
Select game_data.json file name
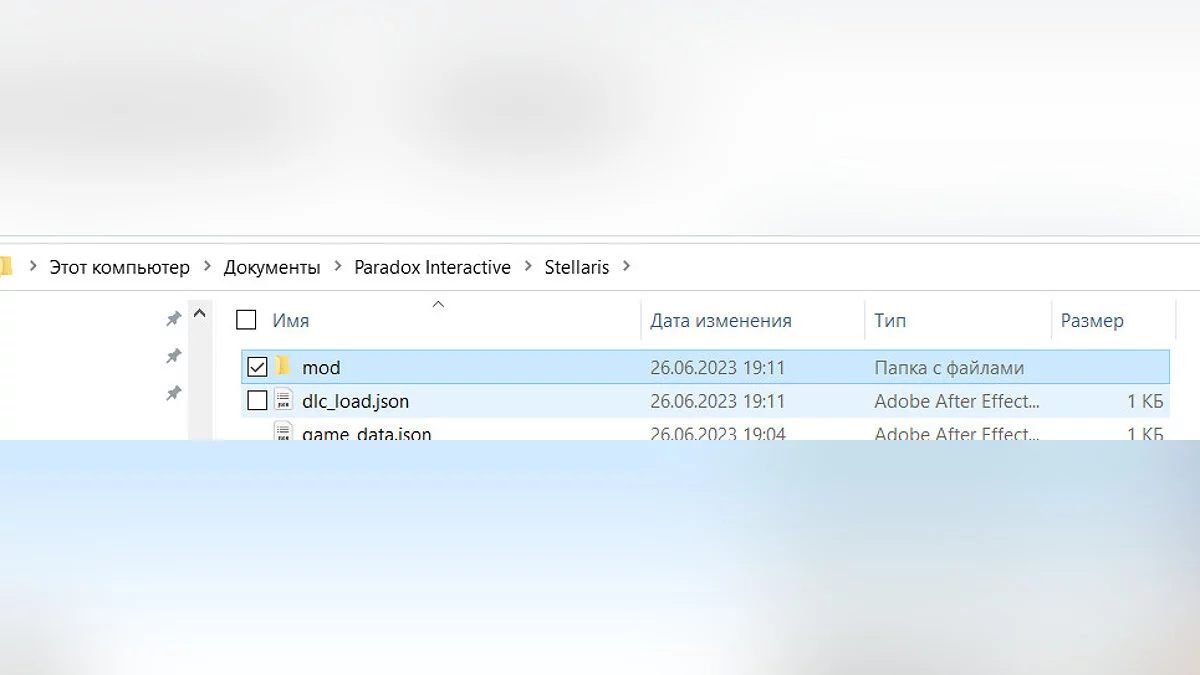367,434
